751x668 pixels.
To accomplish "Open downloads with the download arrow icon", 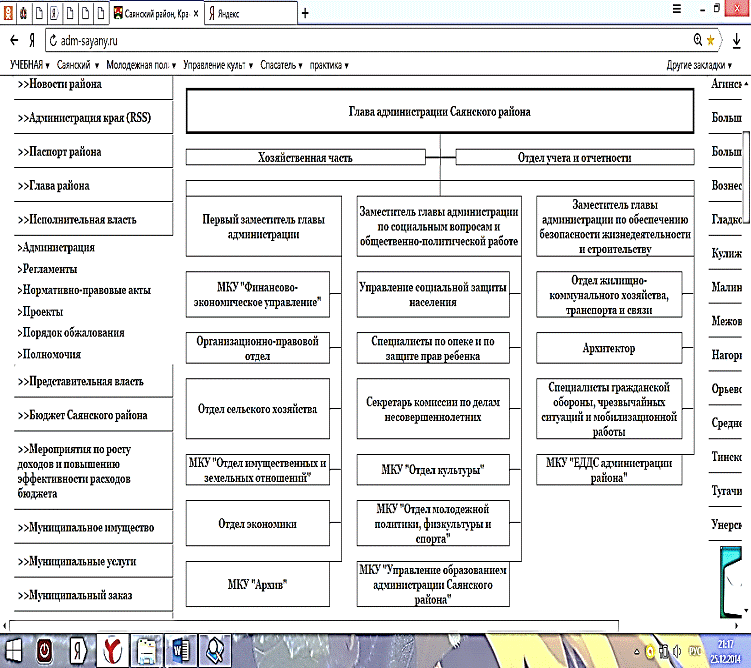I will point(737,40).
